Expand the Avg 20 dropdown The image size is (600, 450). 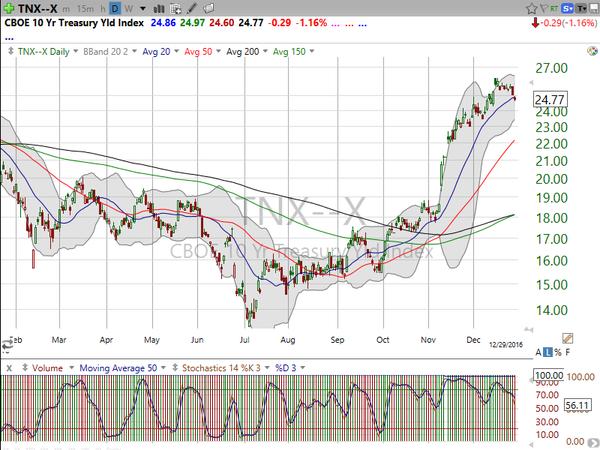pos(176,51)
